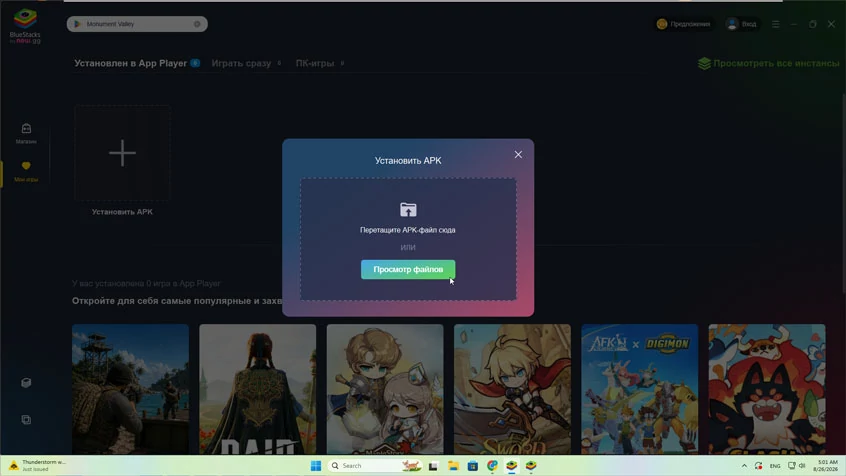The height and width of the screenshot is (476, 846).
Task: Open Мои игры in the sidebar
Action: (x=26, y=171)
